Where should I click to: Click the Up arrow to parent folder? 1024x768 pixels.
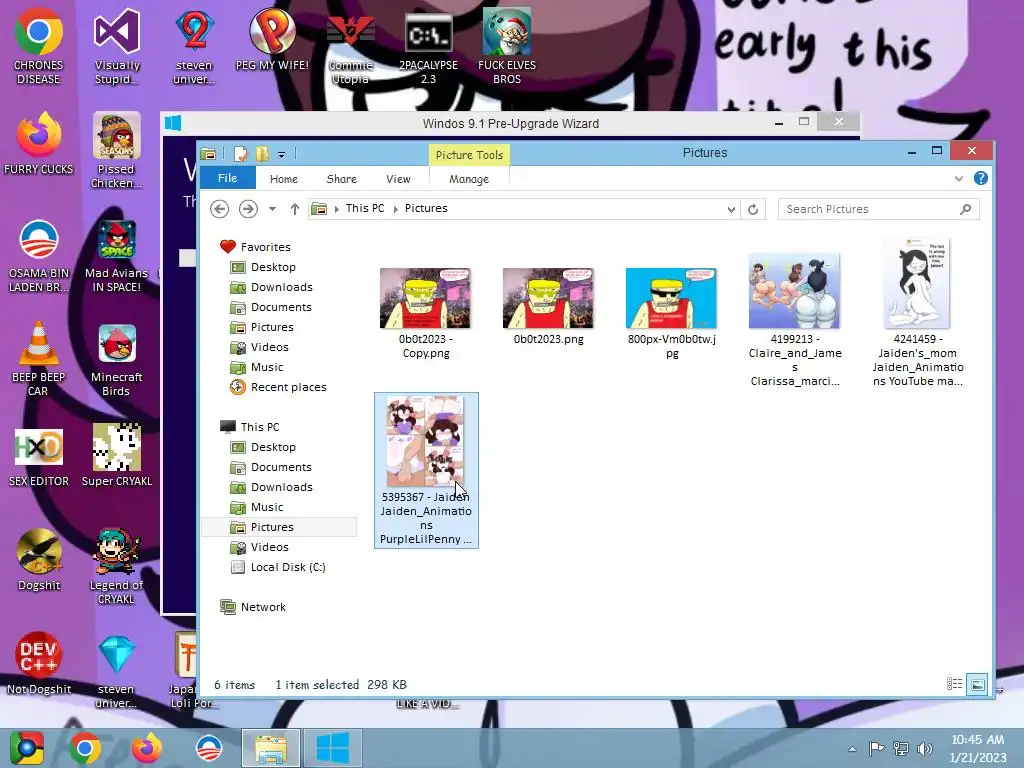coord(295,209)
